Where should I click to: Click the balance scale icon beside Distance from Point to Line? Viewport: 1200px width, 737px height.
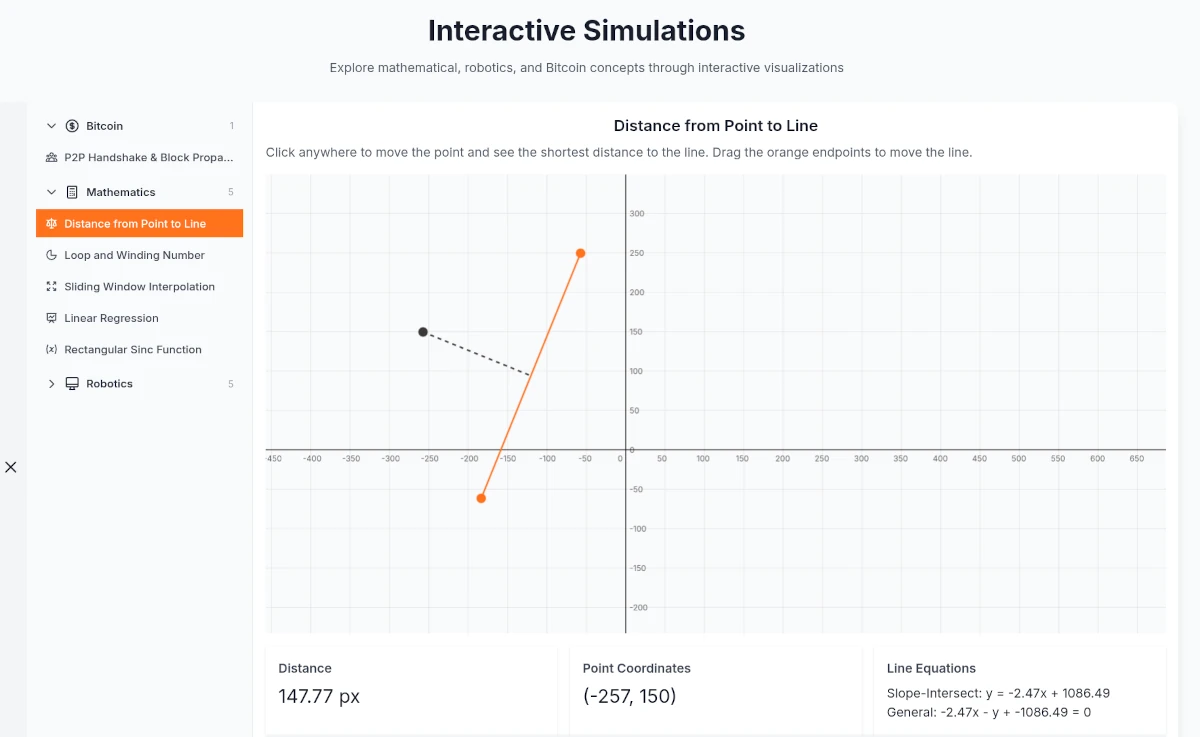click(x=52, y=224)
